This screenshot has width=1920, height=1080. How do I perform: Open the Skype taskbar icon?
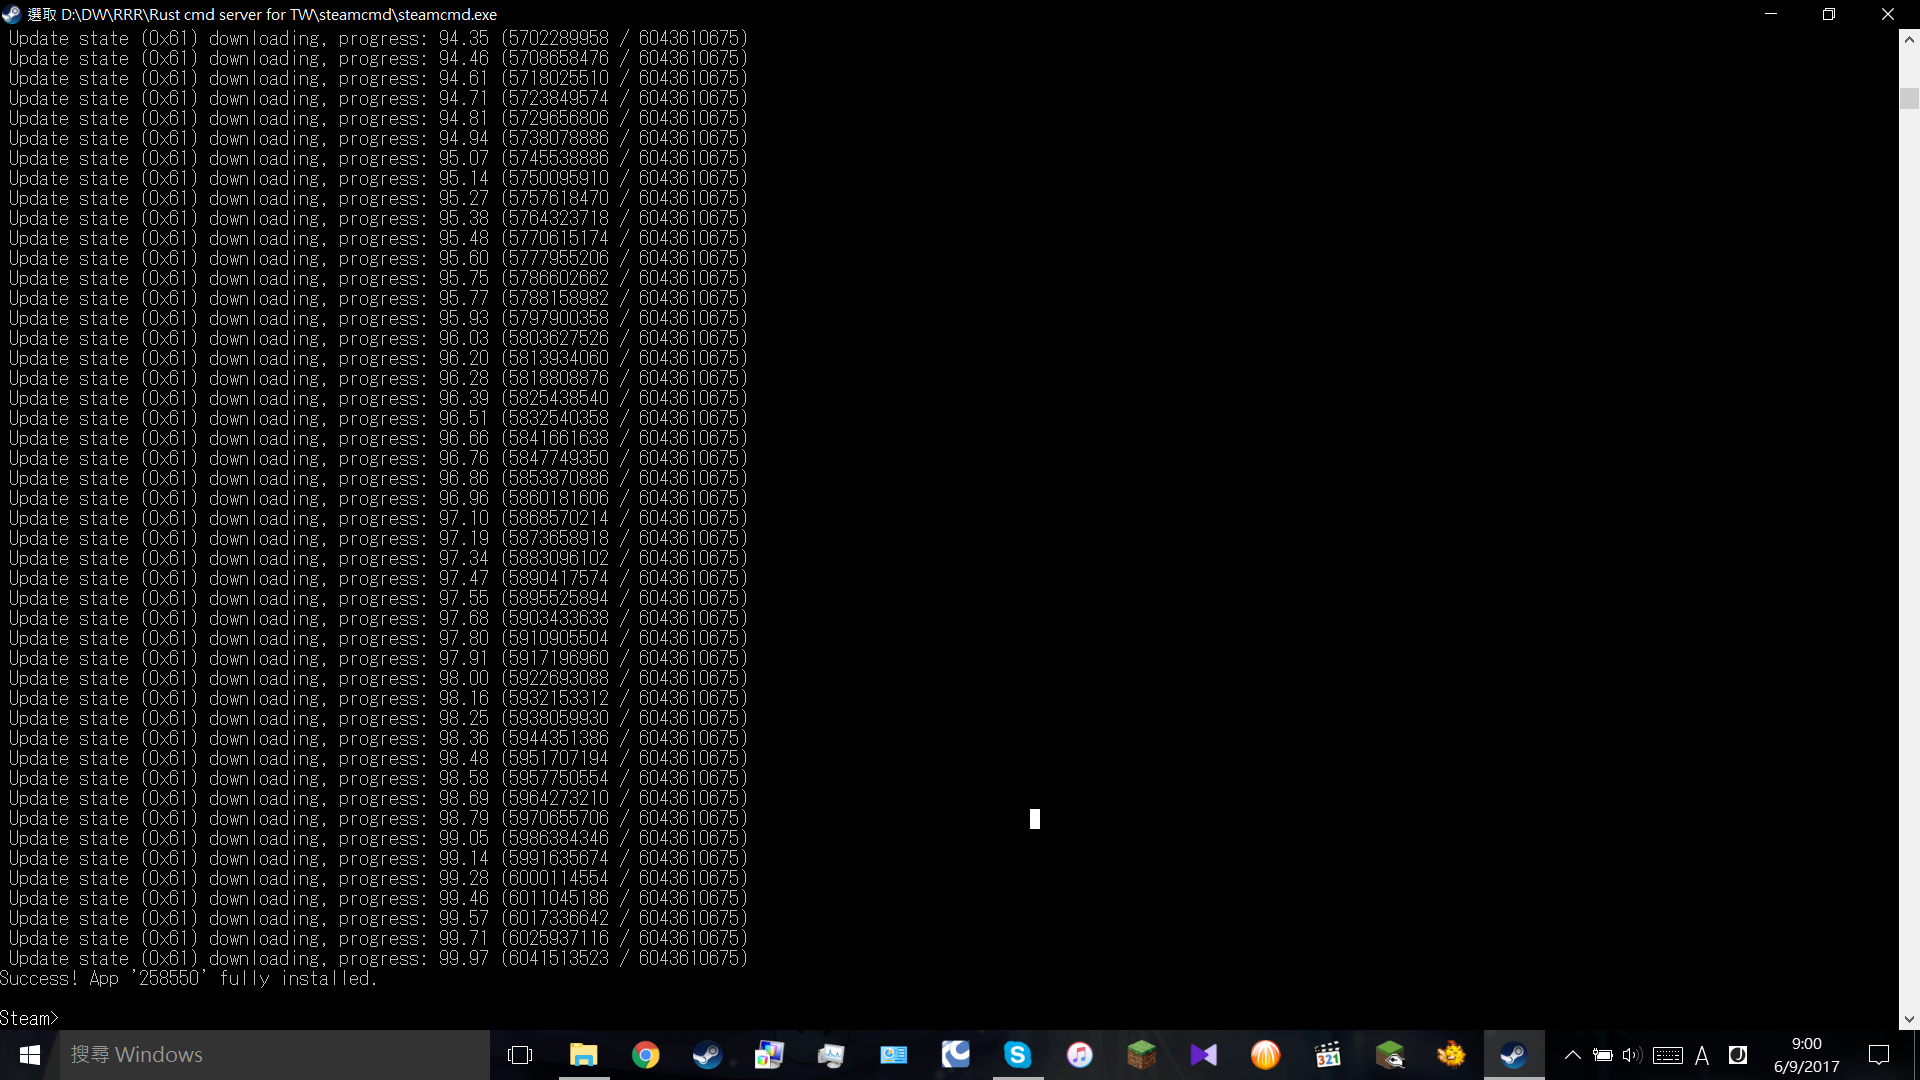(1017, 1055)
